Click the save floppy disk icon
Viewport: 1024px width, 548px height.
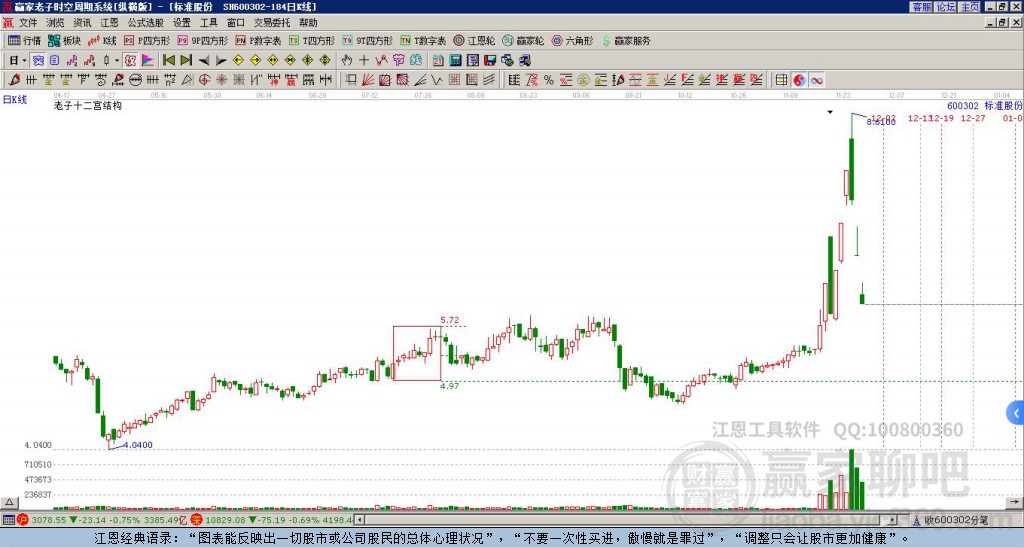click(490, 61)
